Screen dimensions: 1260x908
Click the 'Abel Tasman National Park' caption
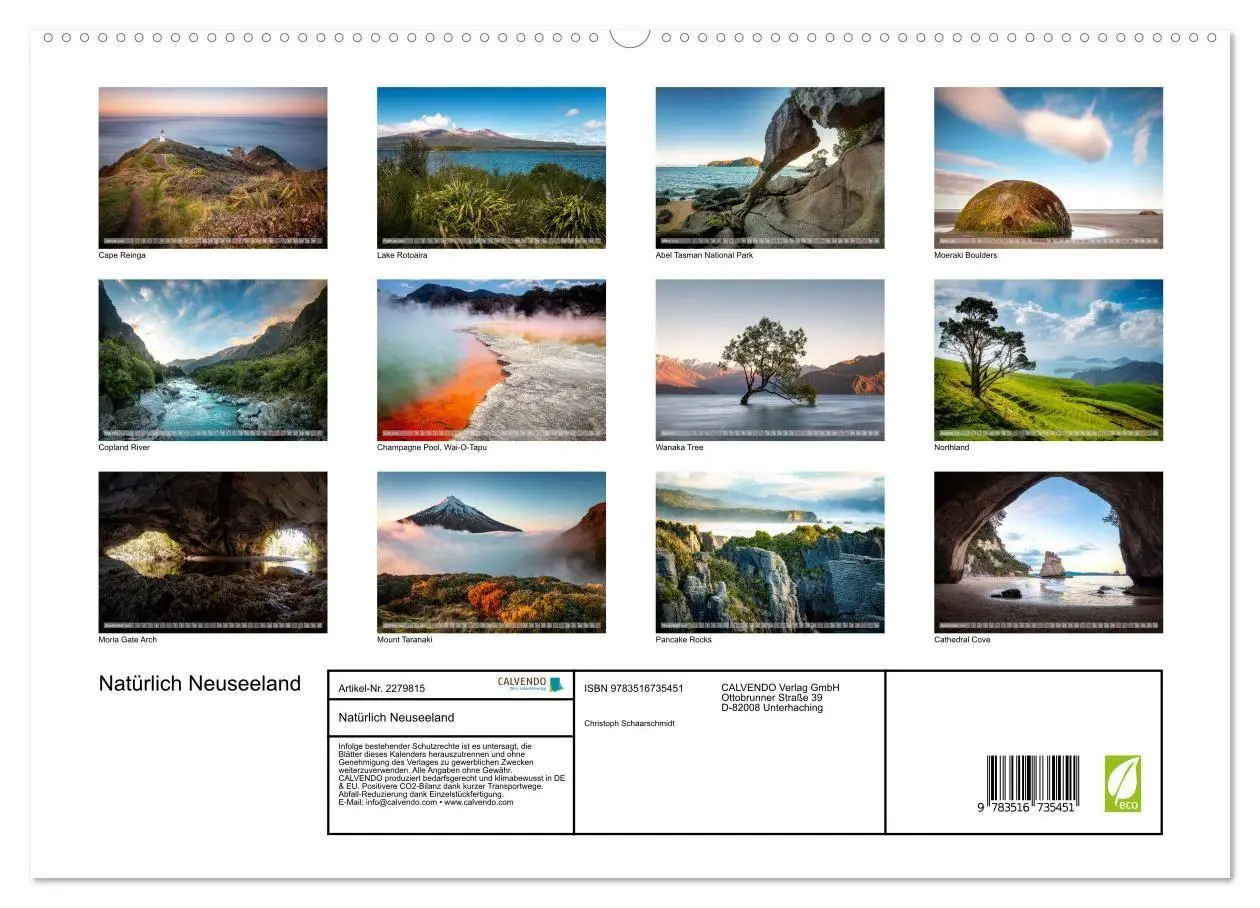[704, 255]
